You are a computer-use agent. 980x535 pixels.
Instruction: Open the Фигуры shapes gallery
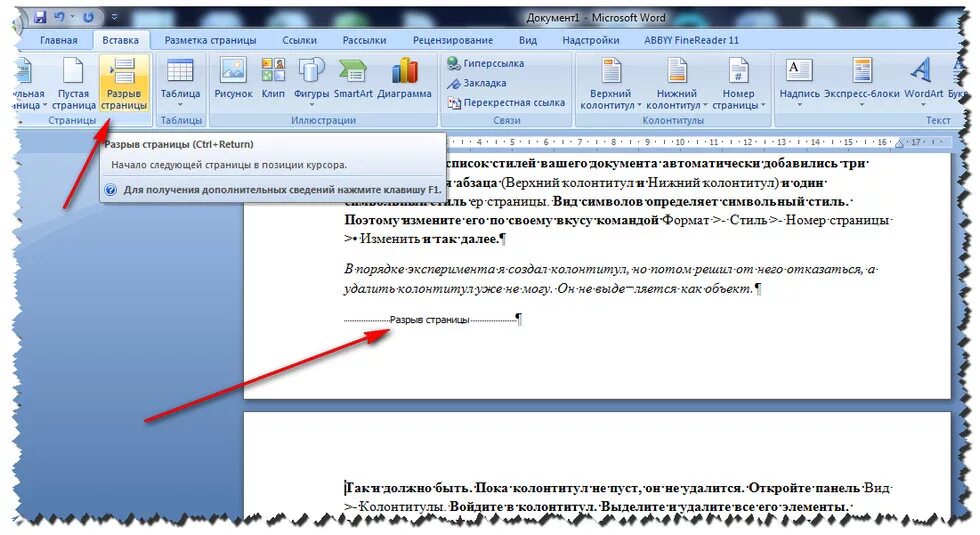pyautogui.click(x=311, y=81)
